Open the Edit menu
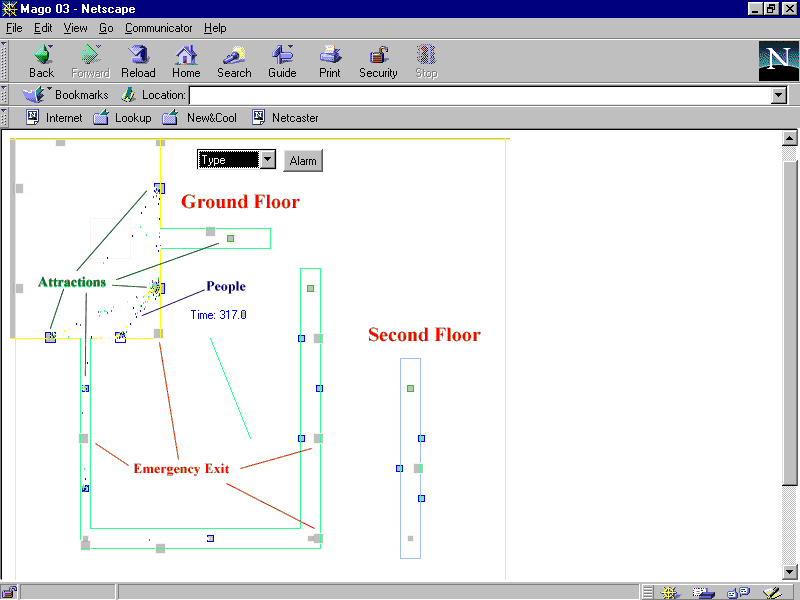 click(x=43, y=28)
